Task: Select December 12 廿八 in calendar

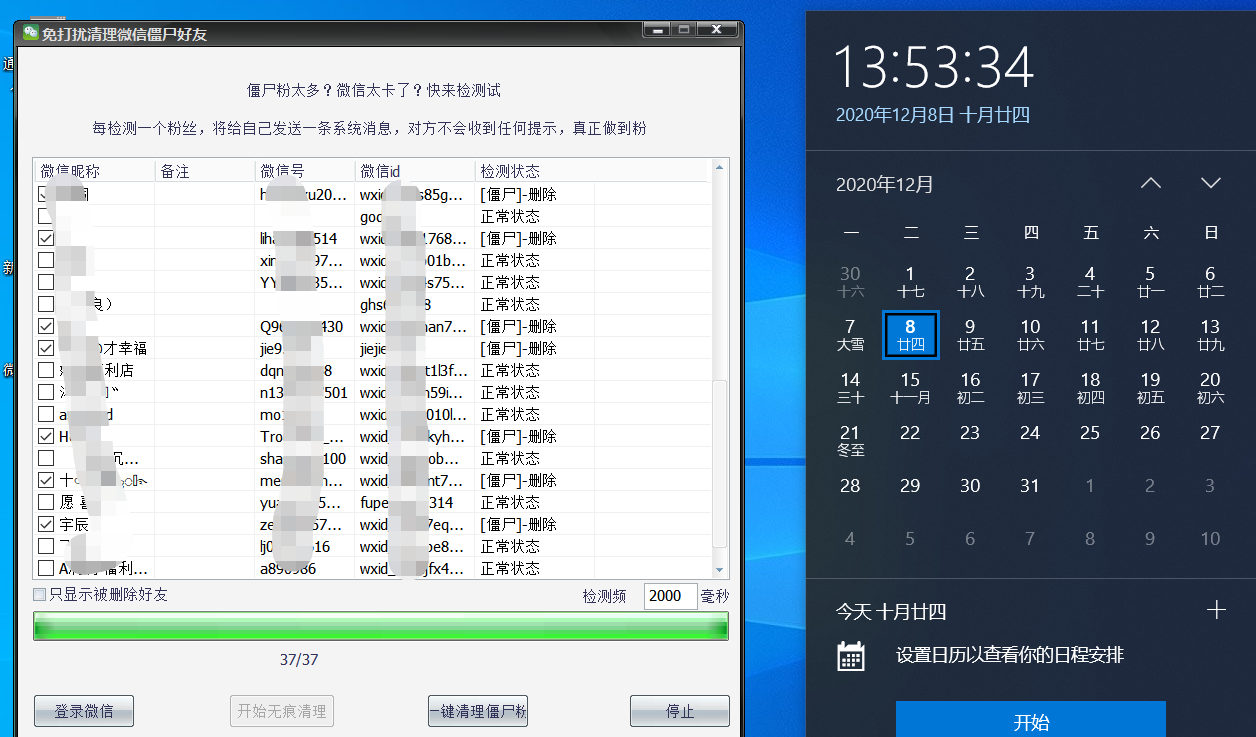Action: click(1151, 334)
